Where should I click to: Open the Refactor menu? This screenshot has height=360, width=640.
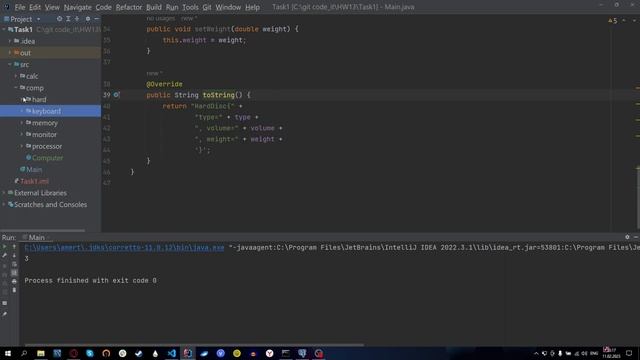click(x=129, y=7)
